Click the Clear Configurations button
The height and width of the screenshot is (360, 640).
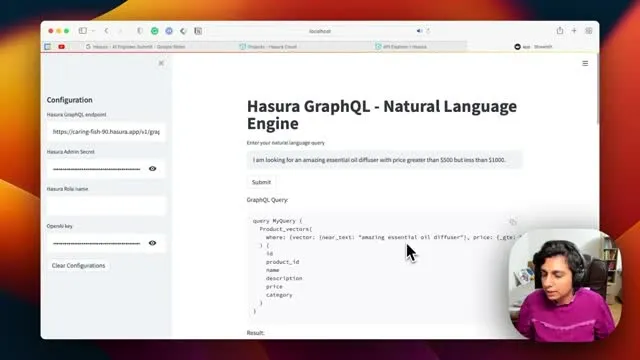pos(78,265)
